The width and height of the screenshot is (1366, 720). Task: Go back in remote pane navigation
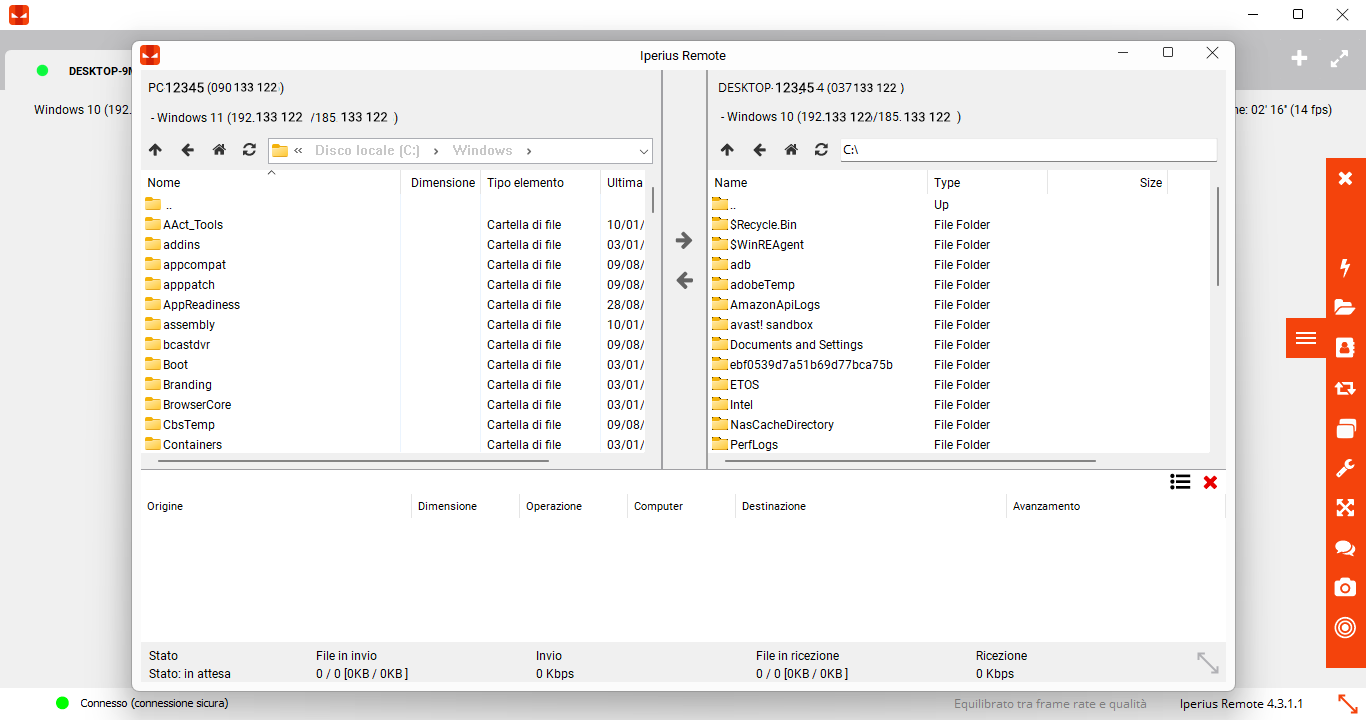tap(759, 150)
